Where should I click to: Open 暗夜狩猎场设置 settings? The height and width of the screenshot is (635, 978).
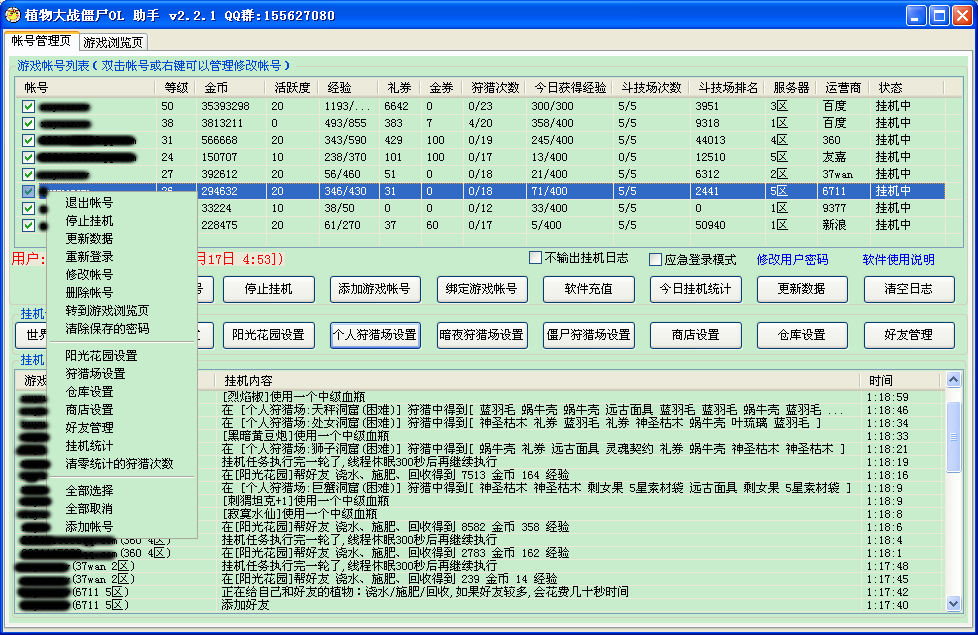click(481, 335)
